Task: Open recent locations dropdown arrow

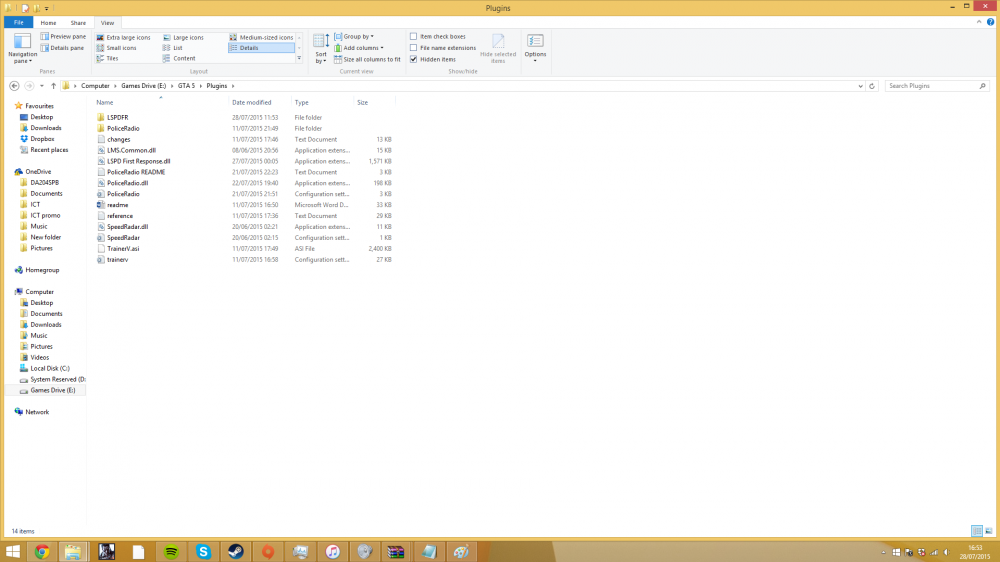Action: pos(41,85)
